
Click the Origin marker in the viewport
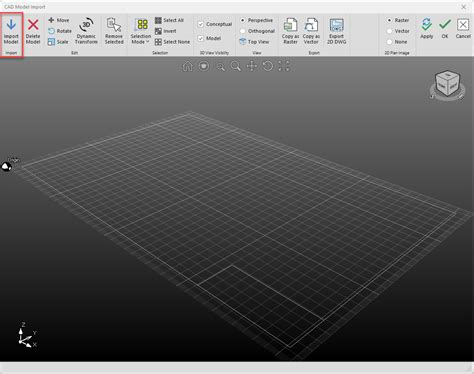tap(7, 166)
